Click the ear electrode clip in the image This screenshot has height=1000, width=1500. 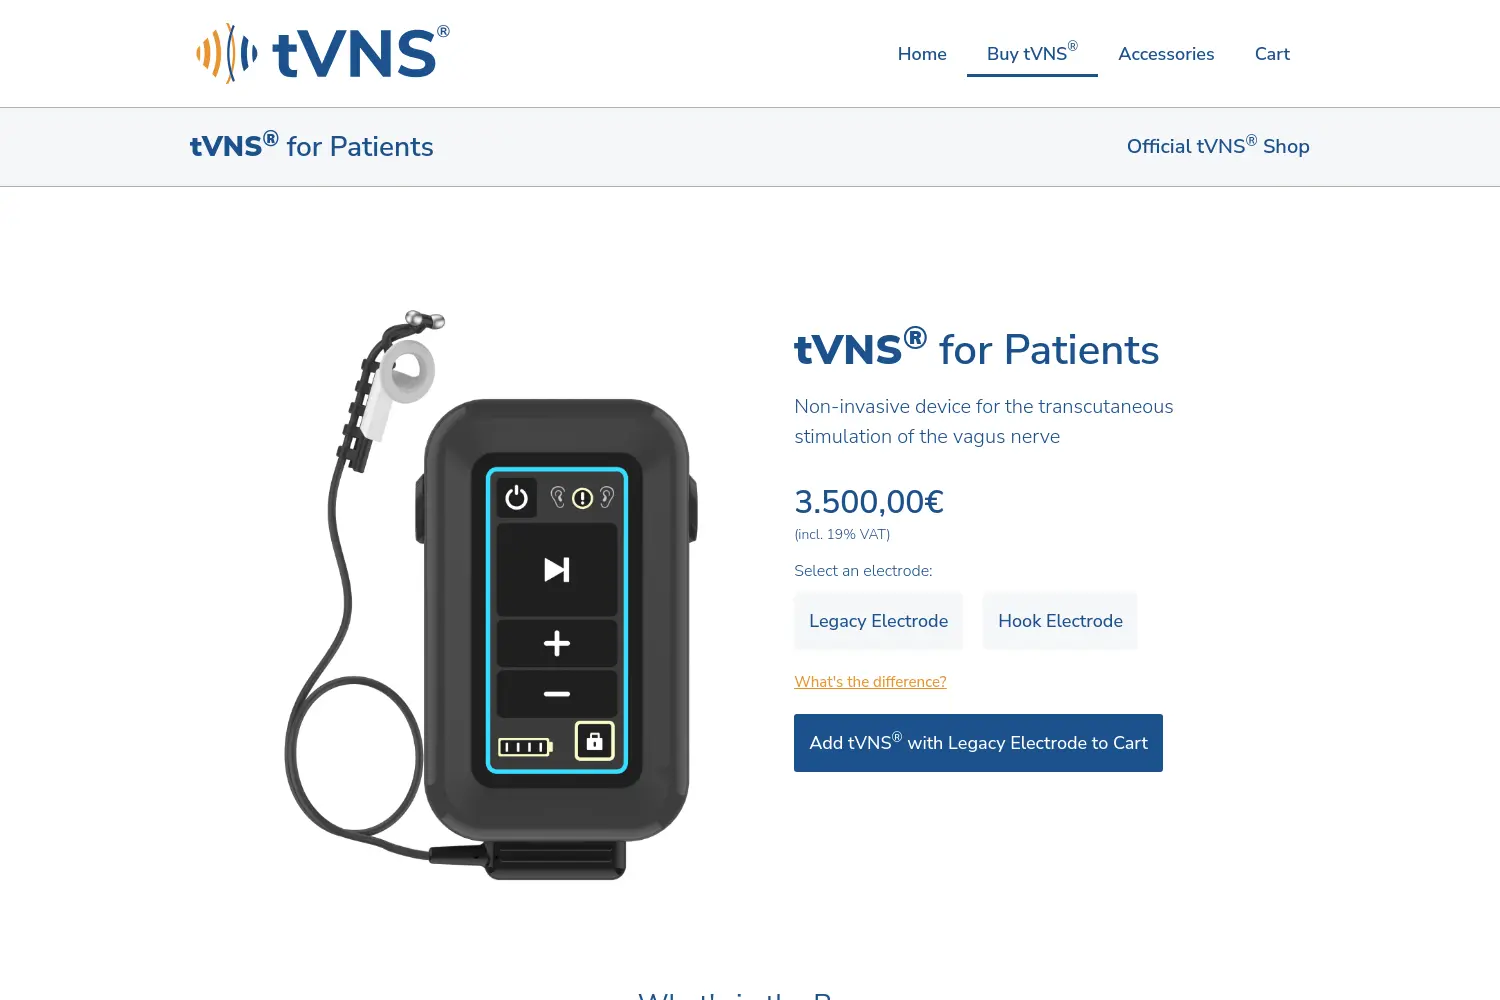click(401, 375)
